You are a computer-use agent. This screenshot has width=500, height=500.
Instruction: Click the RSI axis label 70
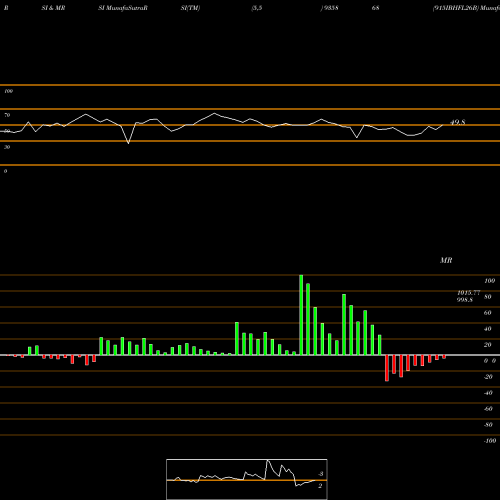[7, 115]
